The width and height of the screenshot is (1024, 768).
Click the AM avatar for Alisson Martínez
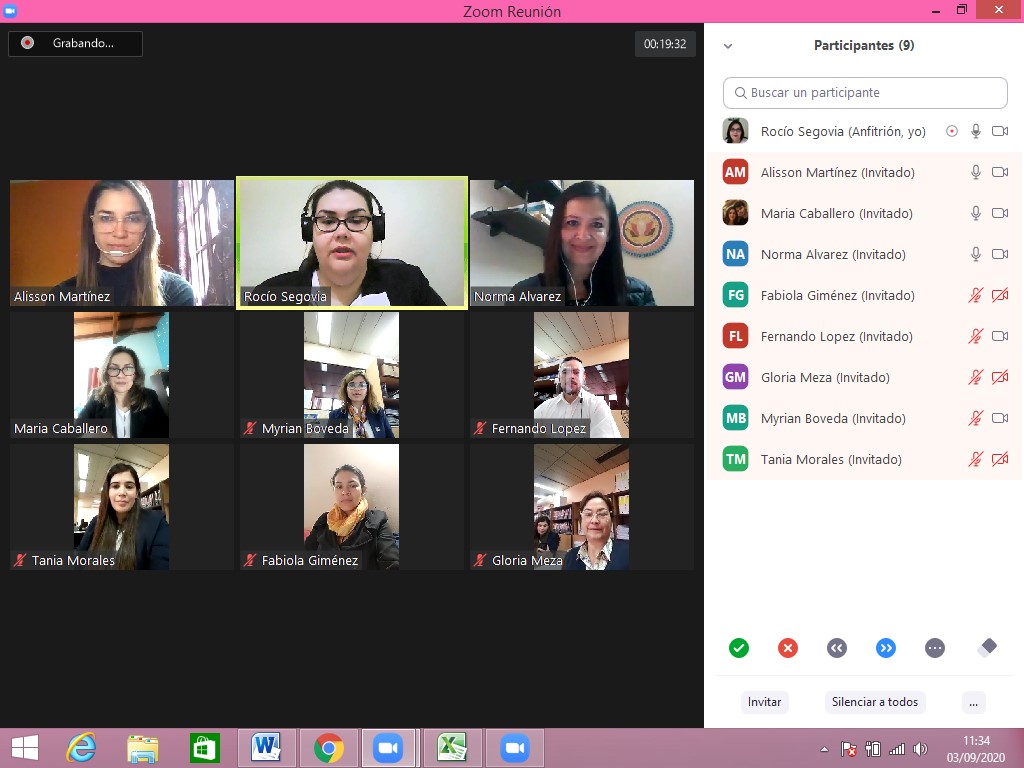pyautogui.click(x=735, y=172)
